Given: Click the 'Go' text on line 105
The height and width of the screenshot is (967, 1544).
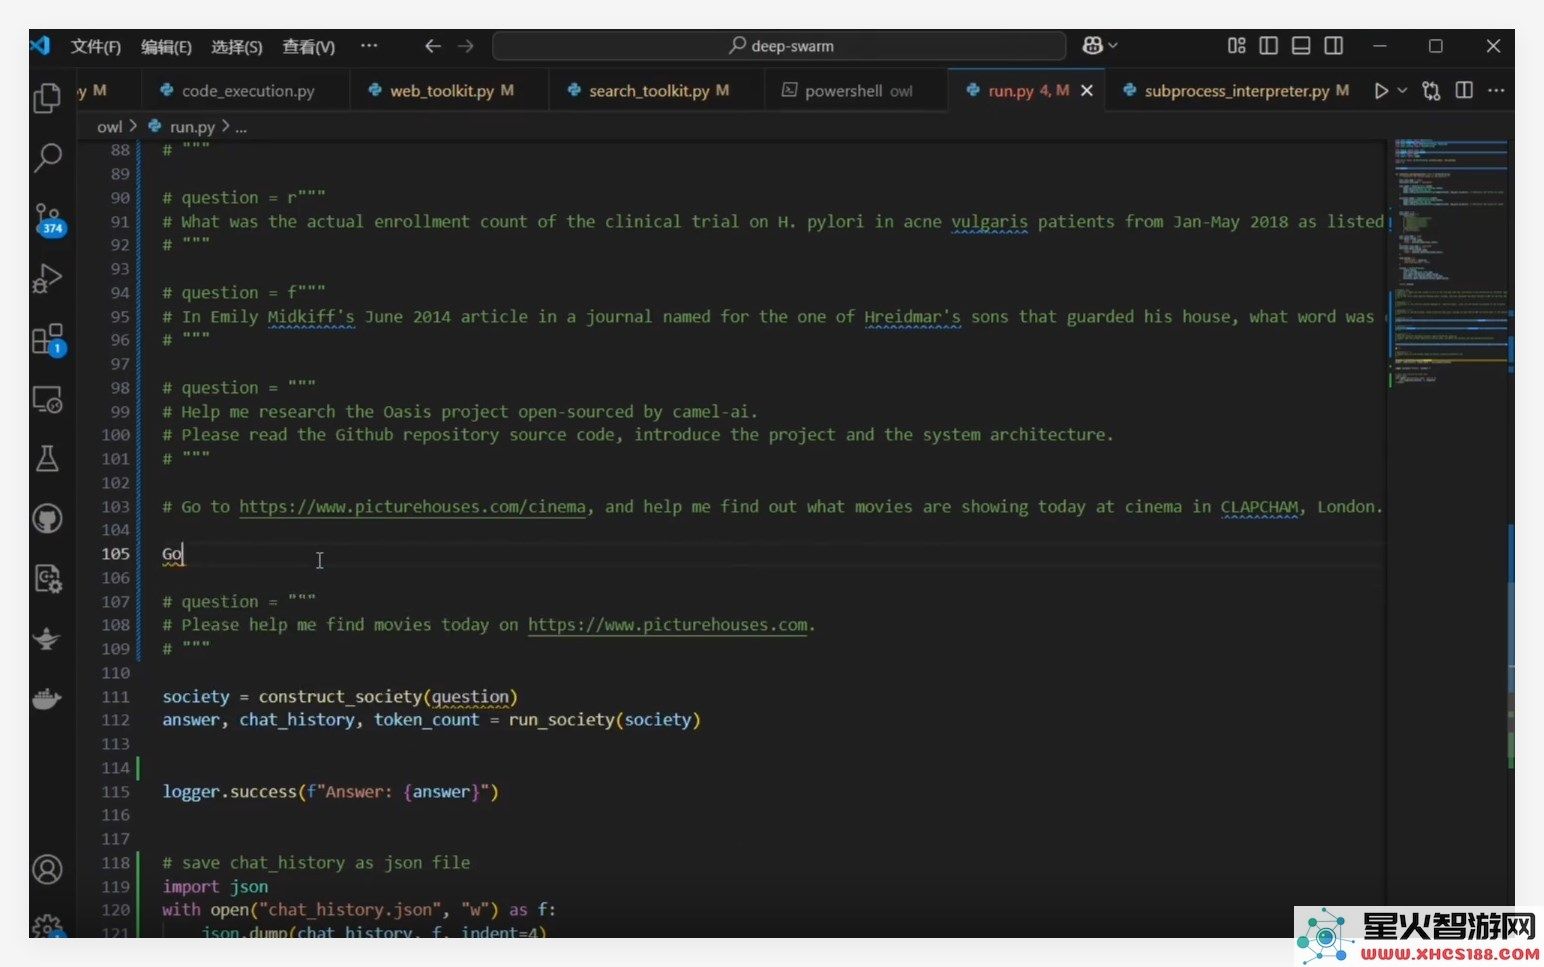Looking at the screenshot, I should click(172, 554).
